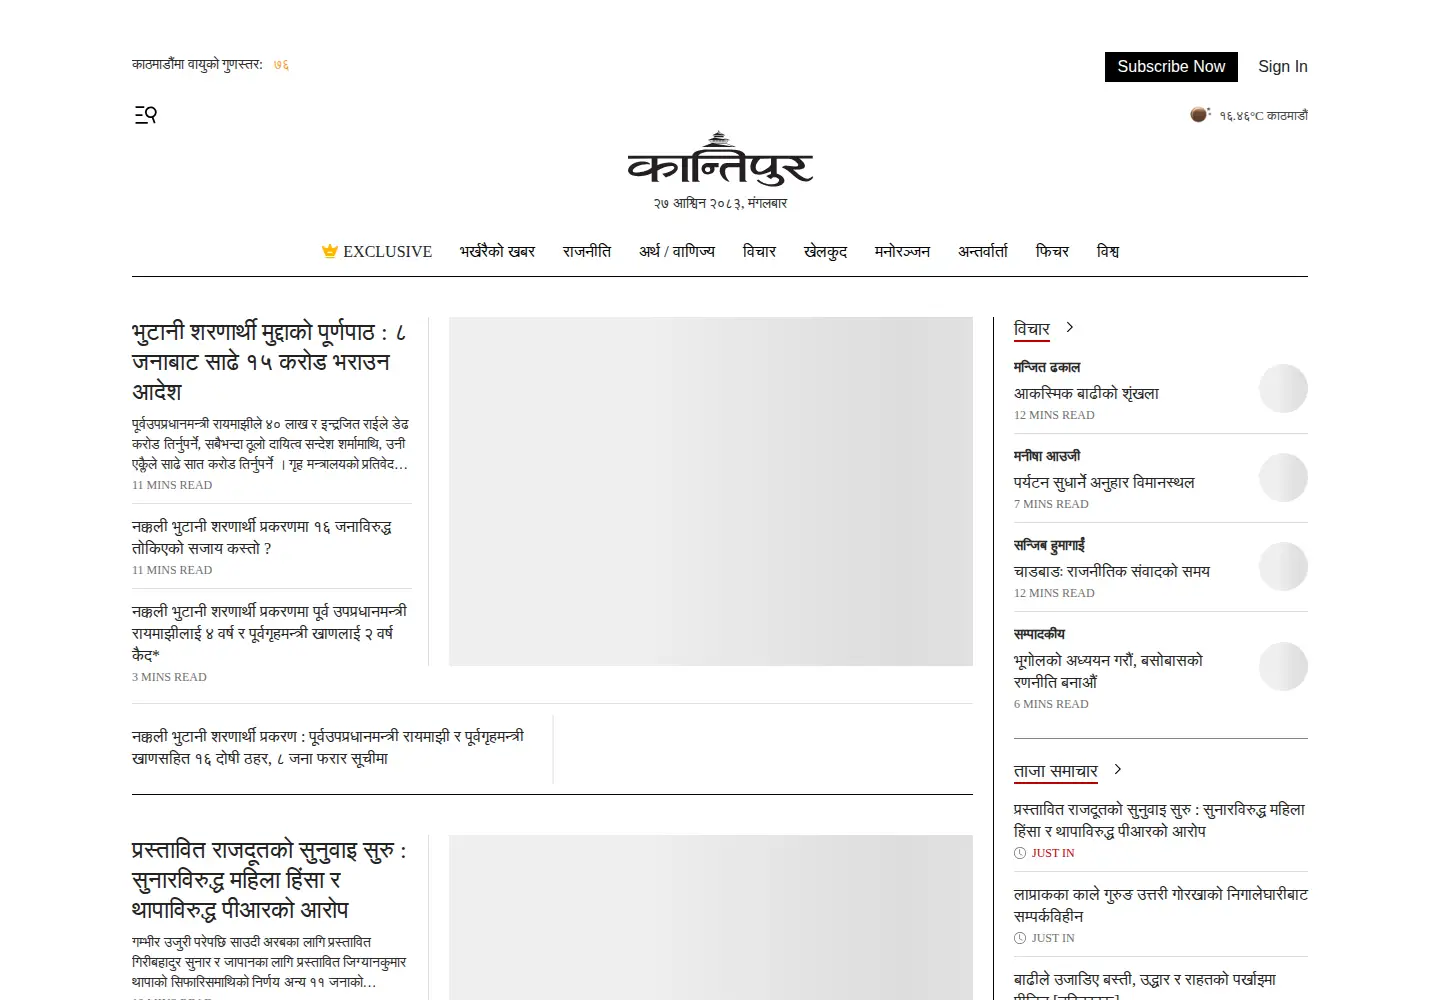
Task: Click the lead story image placeholder
Action: (x=711, y=492)
